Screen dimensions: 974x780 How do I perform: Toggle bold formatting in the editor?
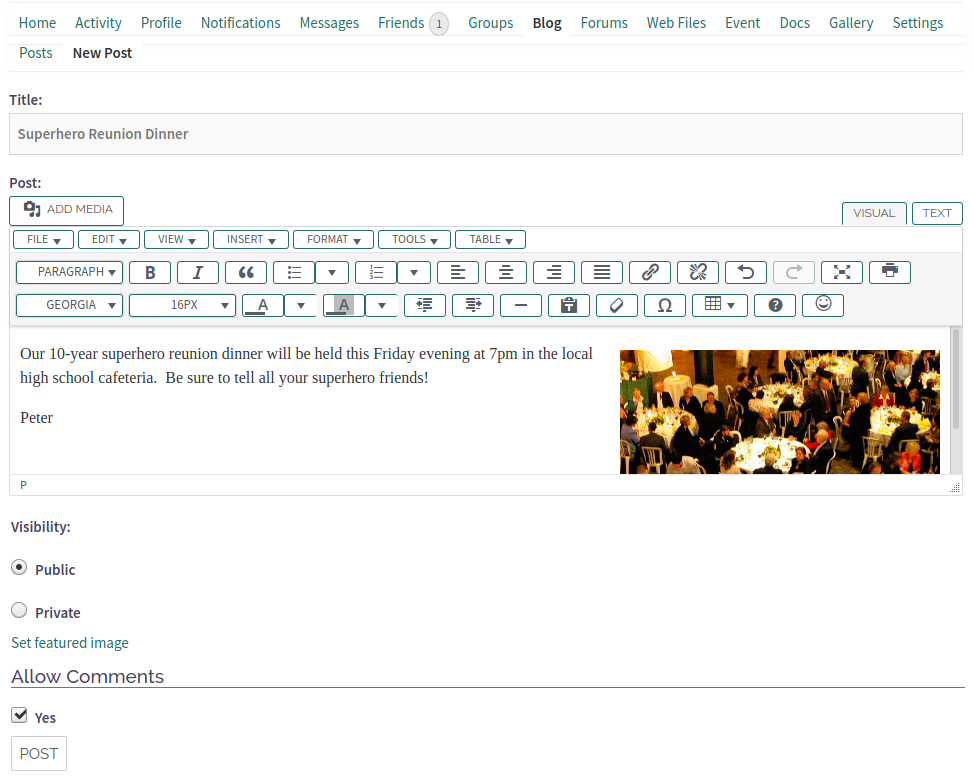pyautogui.click(x=150, y=272)
